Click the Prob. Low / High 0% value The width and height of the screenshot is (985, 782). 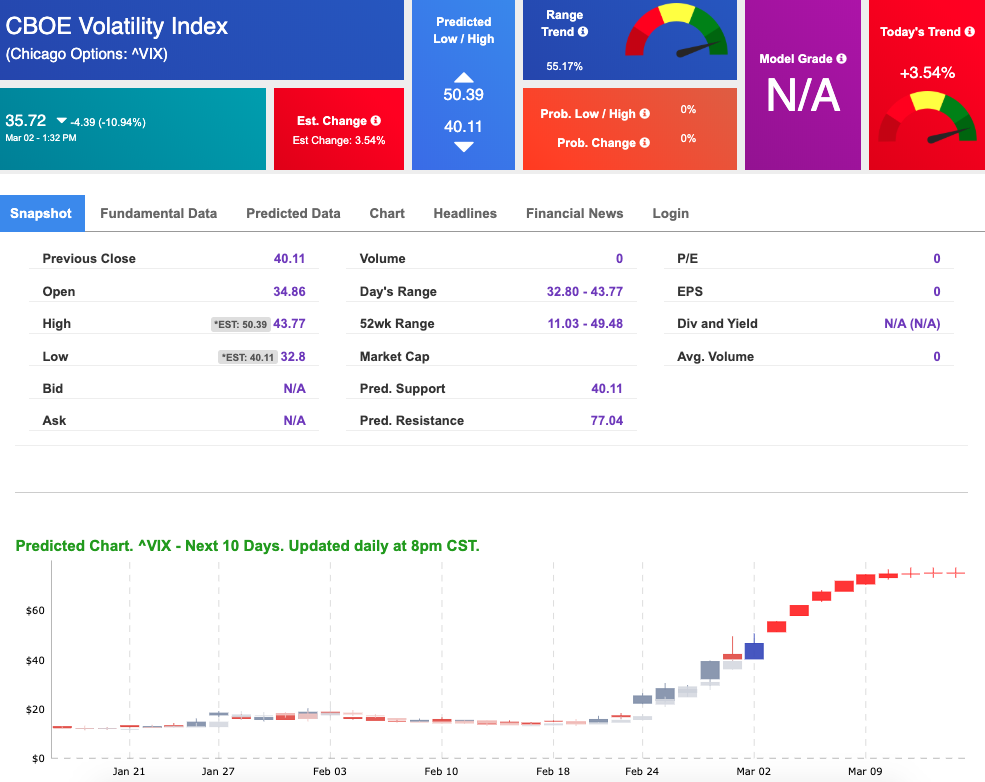click(x=688, y=109)
